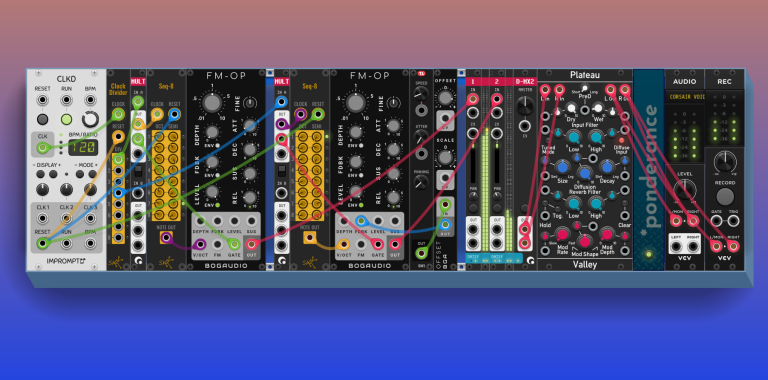Screen dimensions: 768x380
Task: Select the CLKD RUN output jack at bottom
Action: [66, 243]
